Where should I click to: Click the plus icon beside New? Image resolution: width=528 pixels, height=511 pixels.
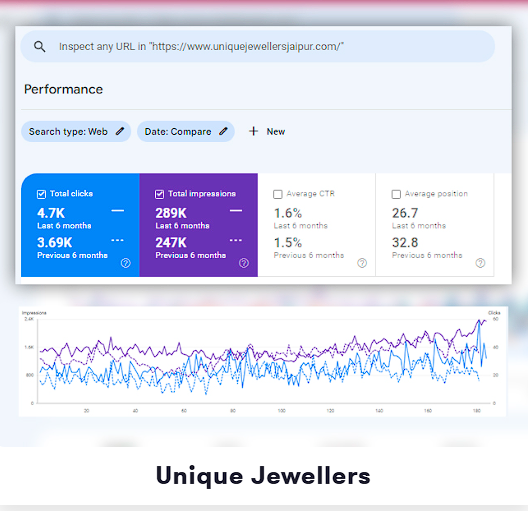(x=254, y=131)
